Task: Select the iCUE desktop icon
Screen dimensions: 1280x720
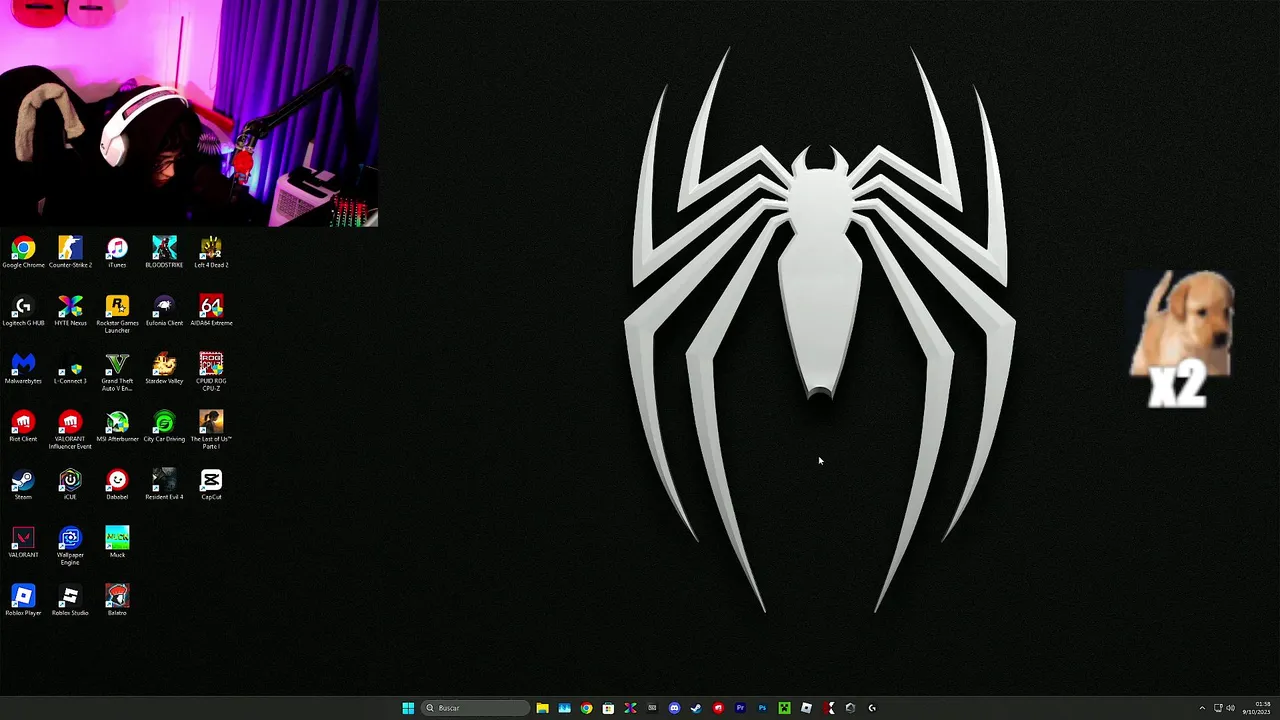Action: click(70, 484)
